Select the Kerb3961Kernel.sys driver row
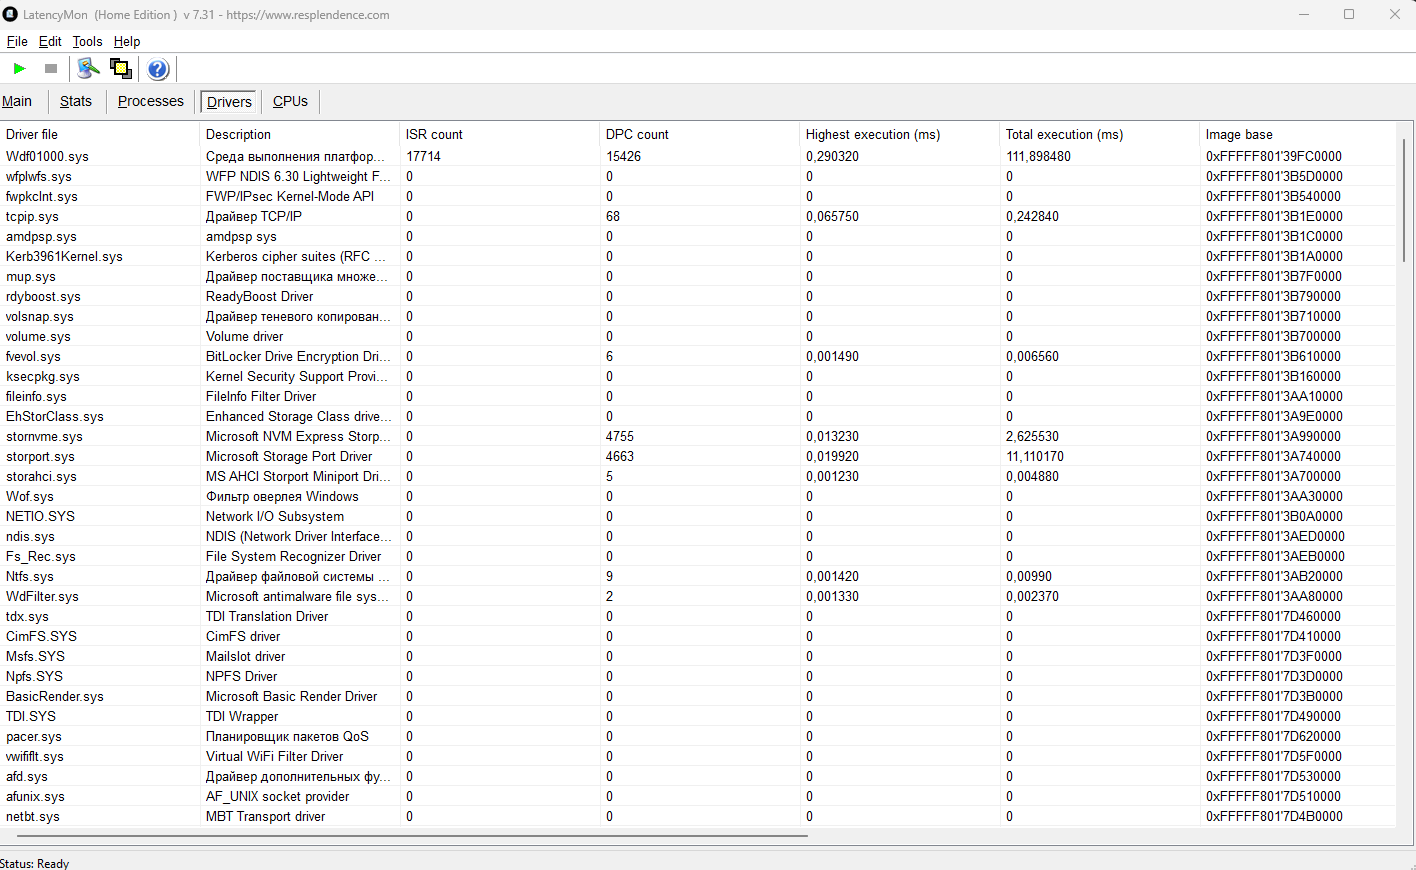Image resolution: width=1416 pixels, height=870 pixels. tap(698, 256)
